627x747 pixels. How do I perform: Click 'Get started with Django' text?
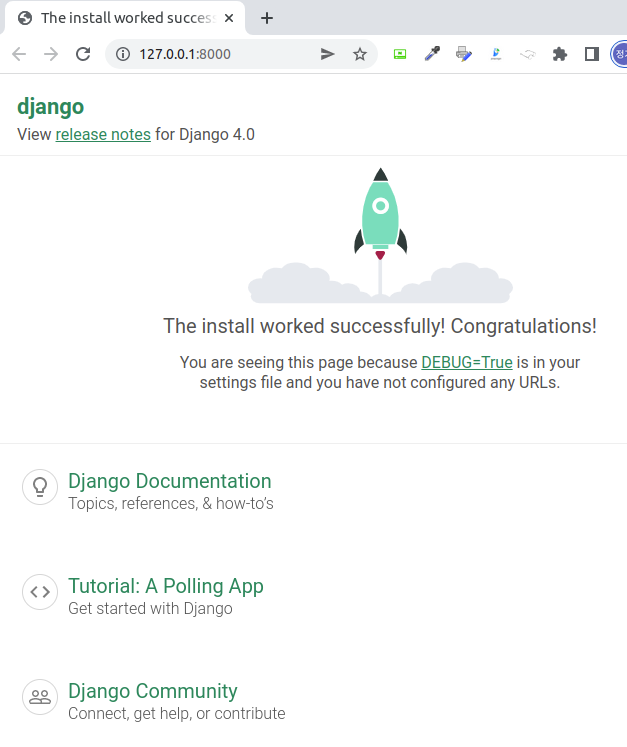pos(150,609)
